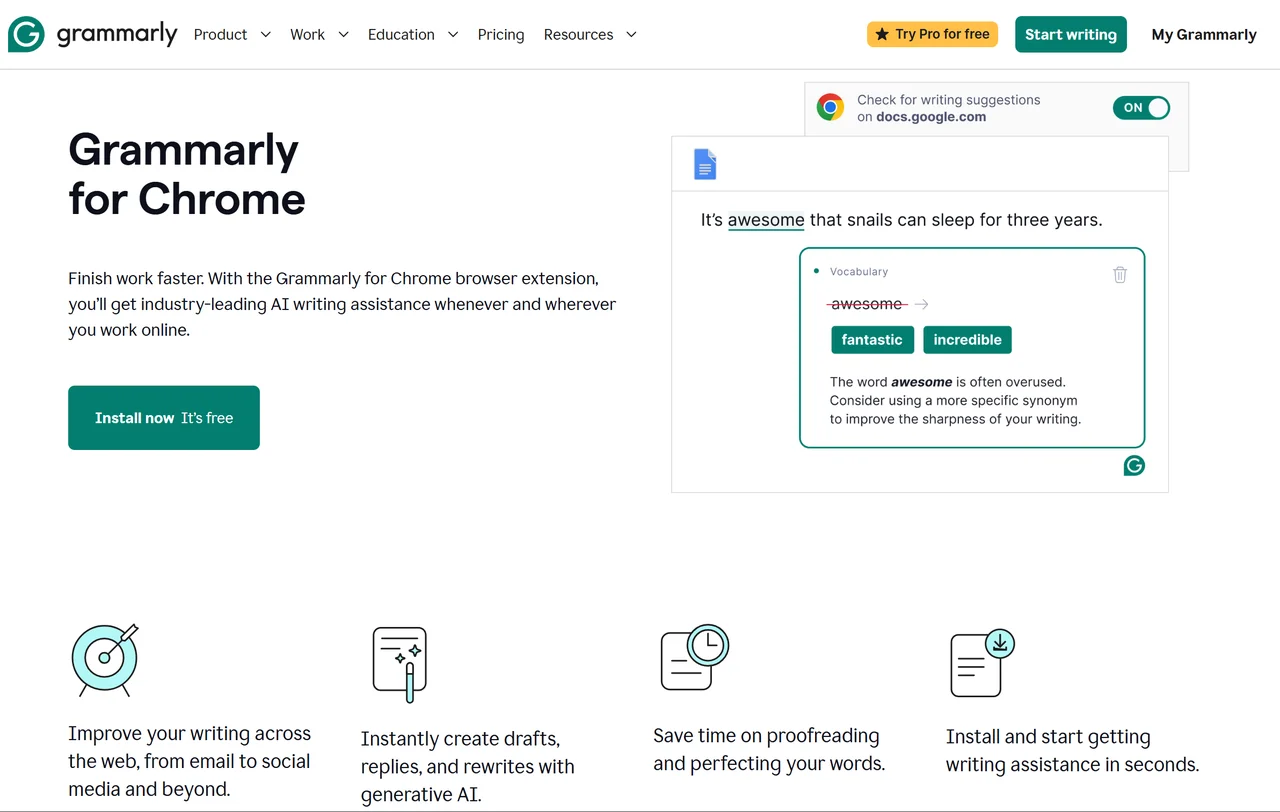Viewport: 1280px width, 812px height.
Task: Click the clock proofreading icon
Action: coord(693,657)
